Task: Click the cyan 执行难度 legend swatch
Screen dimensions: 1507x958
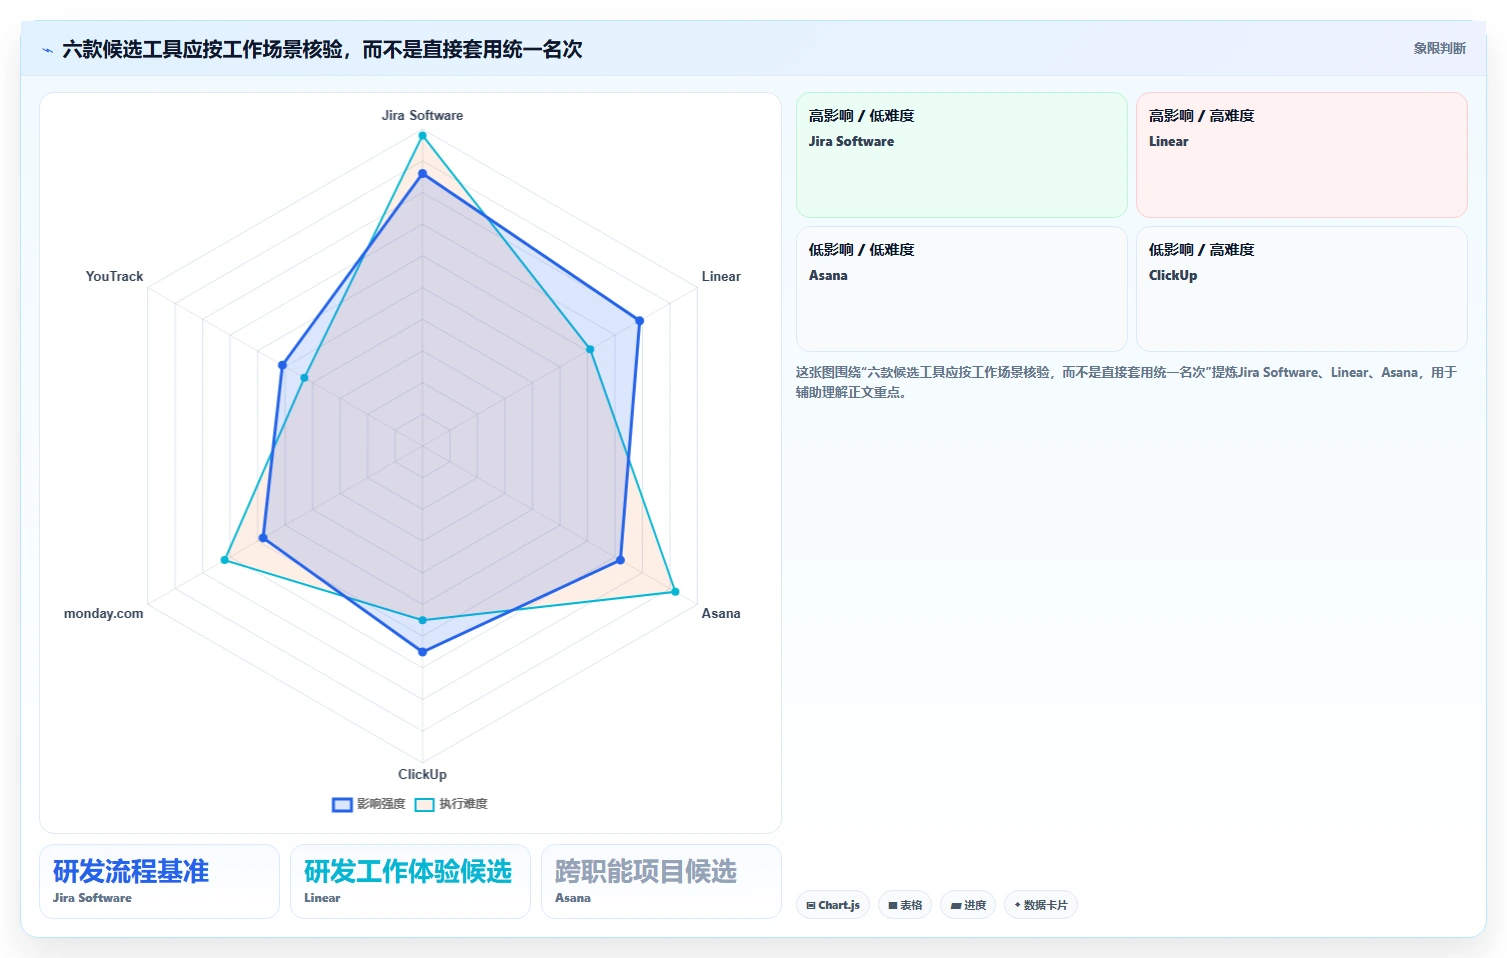Action: tap(424, 805)
